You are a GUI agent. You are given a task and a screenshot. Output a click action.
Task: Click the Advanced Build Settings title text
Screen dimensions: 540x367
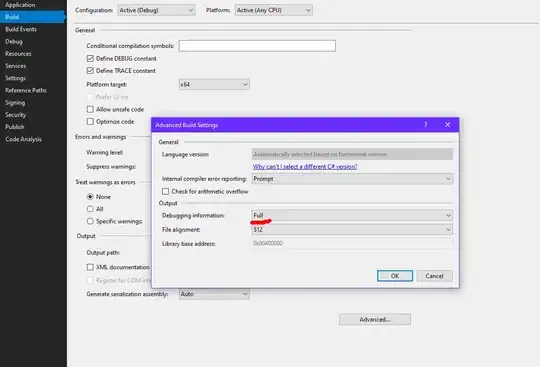coord(186,125)
